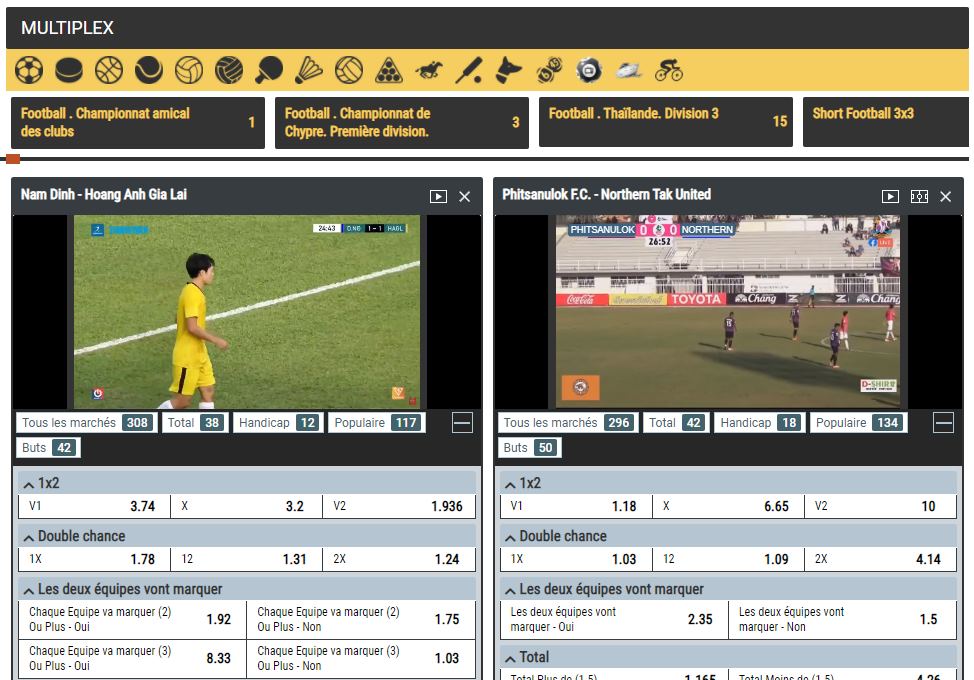Open the Populaire 134 tab for Phitsanulok
Viewport: 974px width, 680px height.
[x=857, y=422]
